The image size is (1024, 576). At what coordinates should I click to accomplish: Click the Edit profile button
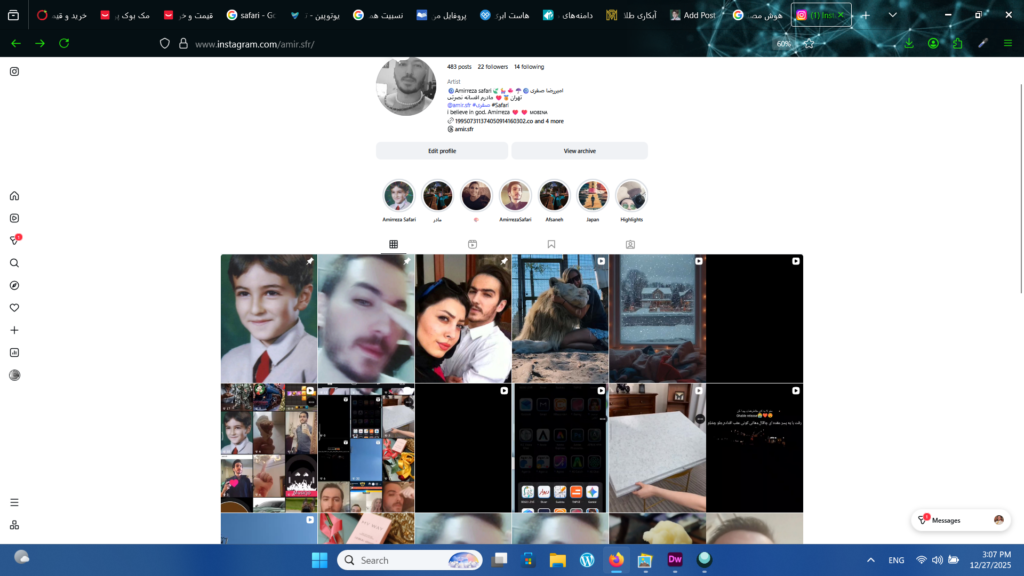442,151
